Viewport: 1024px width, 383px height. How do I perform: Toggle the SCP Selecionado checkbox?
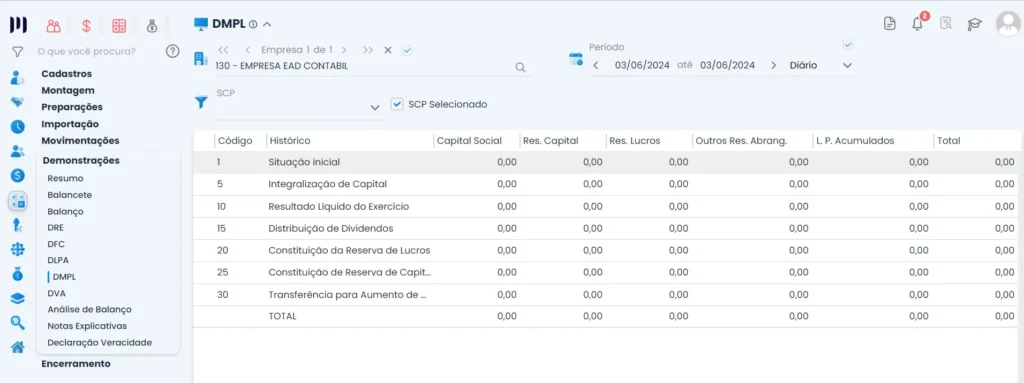397,104
